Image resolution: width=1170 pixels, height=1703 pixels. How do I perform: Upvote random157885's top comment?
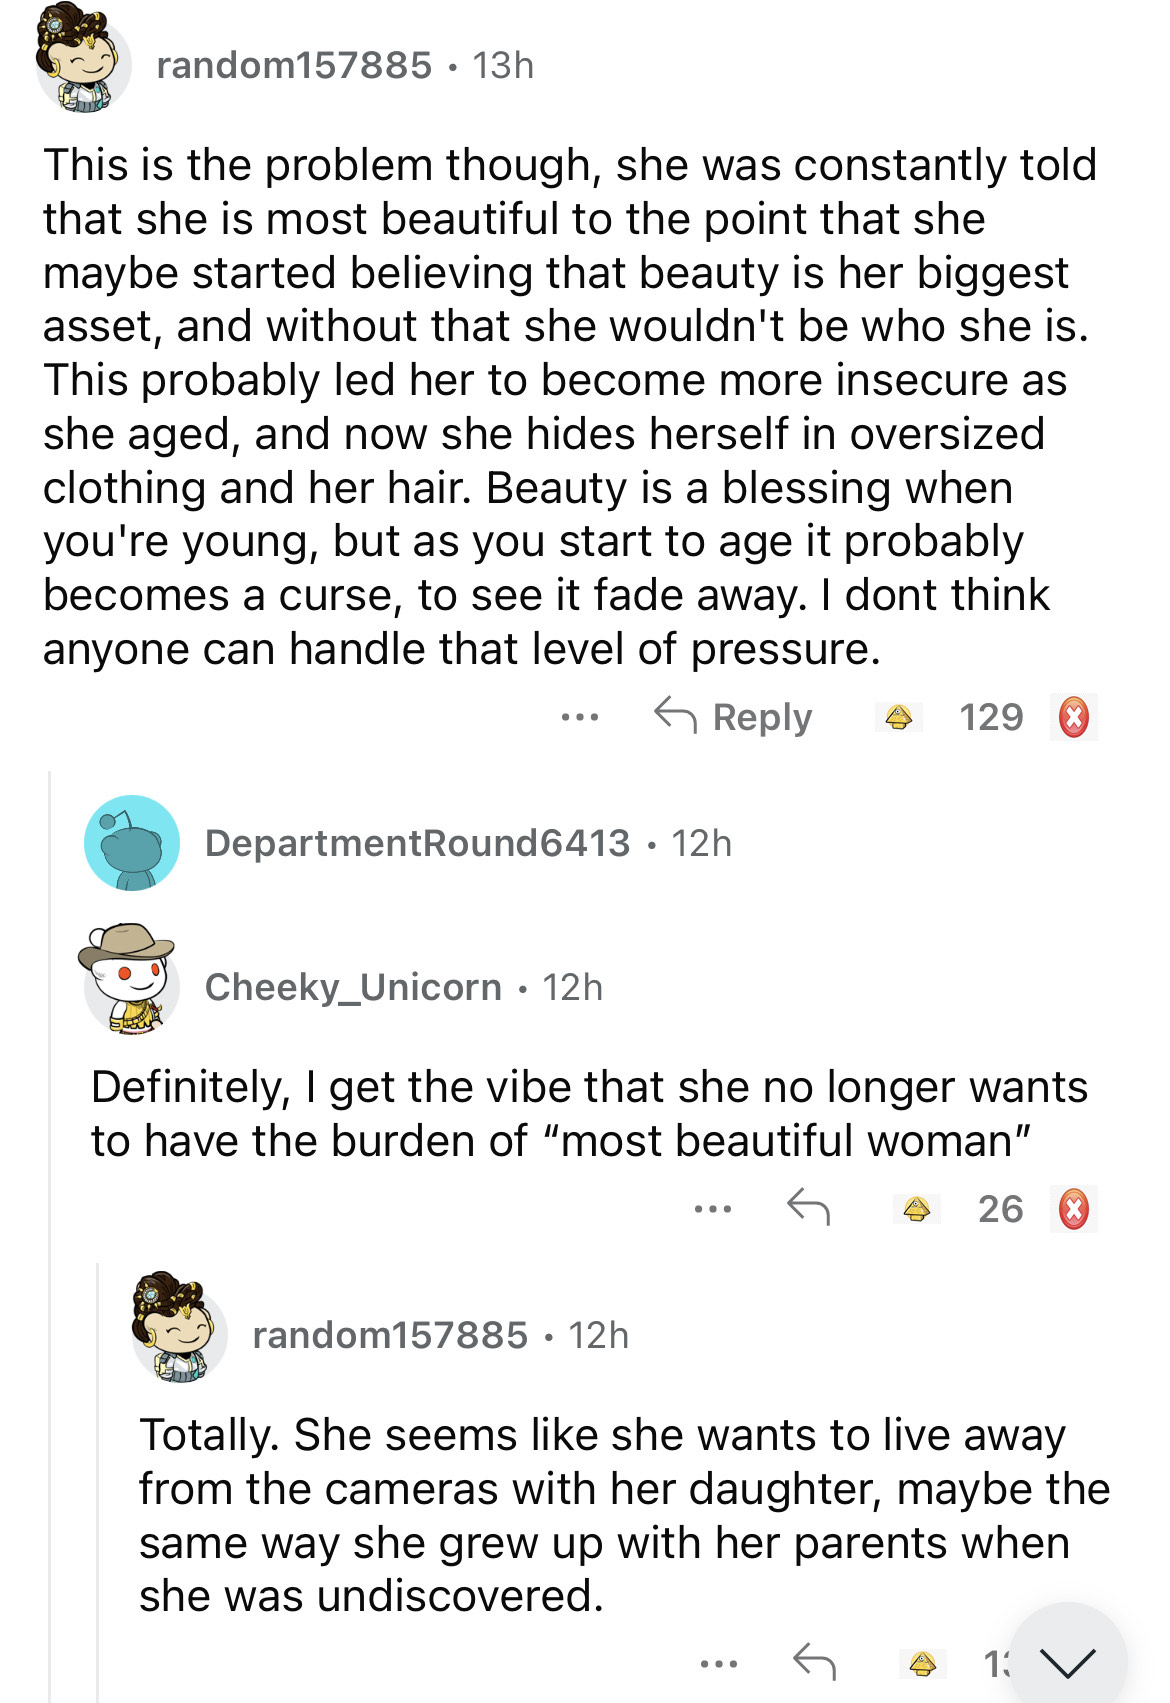898,717
